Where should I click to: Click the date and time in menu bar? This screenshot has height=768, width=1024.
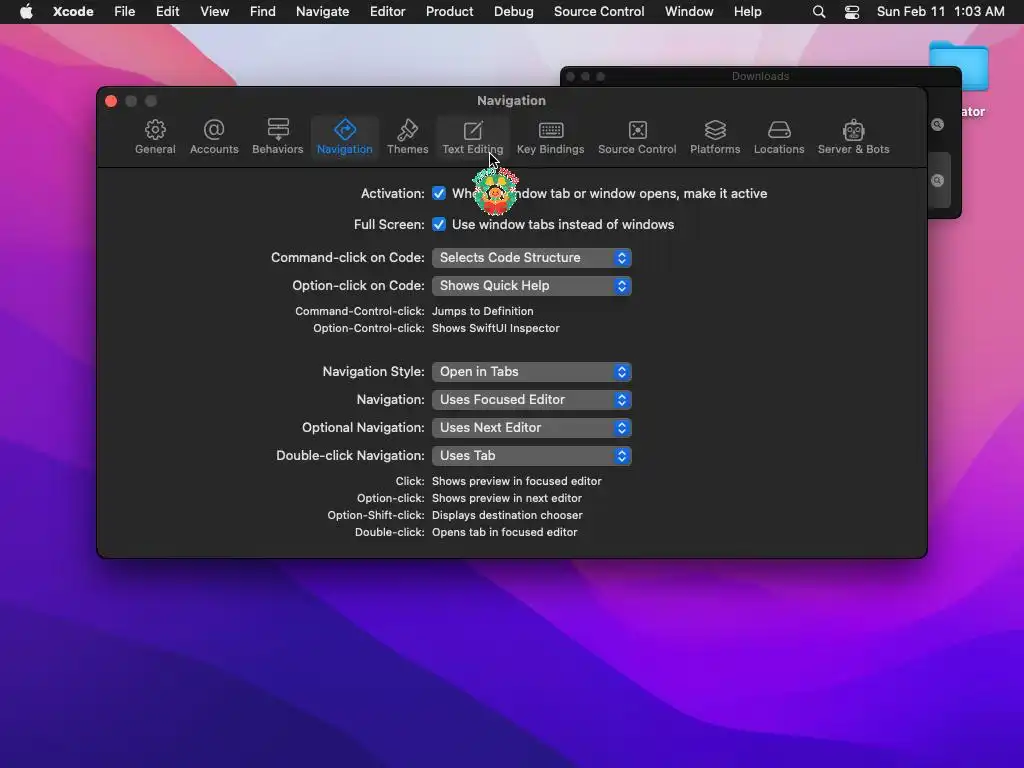[x=940, y=12]
